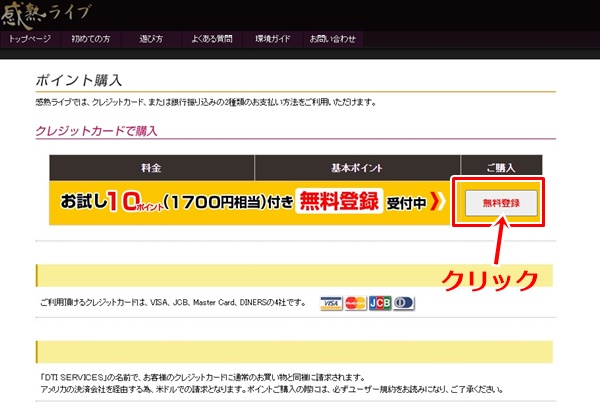Click the 無料登録 button

coord(501,203)
